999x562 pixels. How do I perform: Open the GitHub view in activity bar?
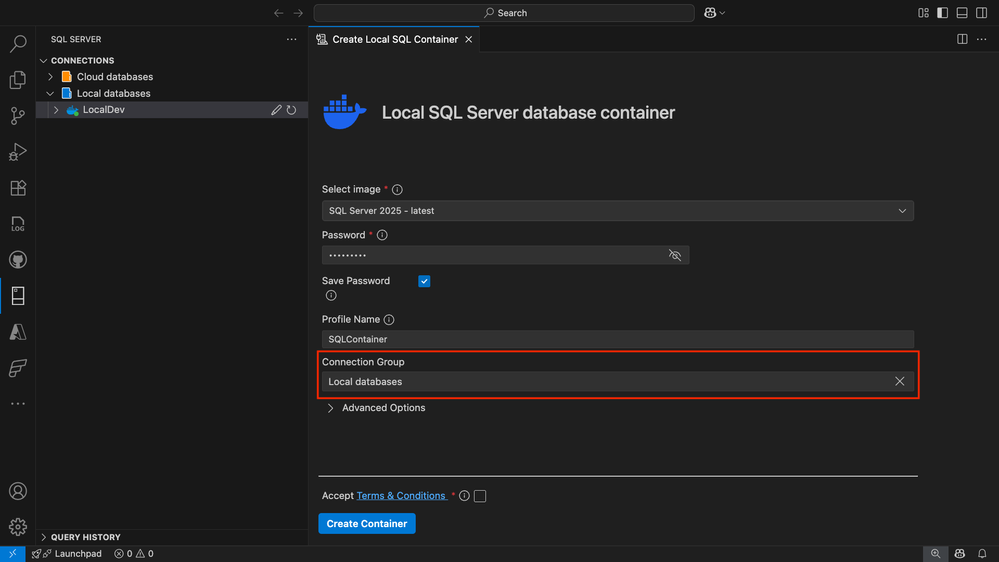click(x=18, y=260)
